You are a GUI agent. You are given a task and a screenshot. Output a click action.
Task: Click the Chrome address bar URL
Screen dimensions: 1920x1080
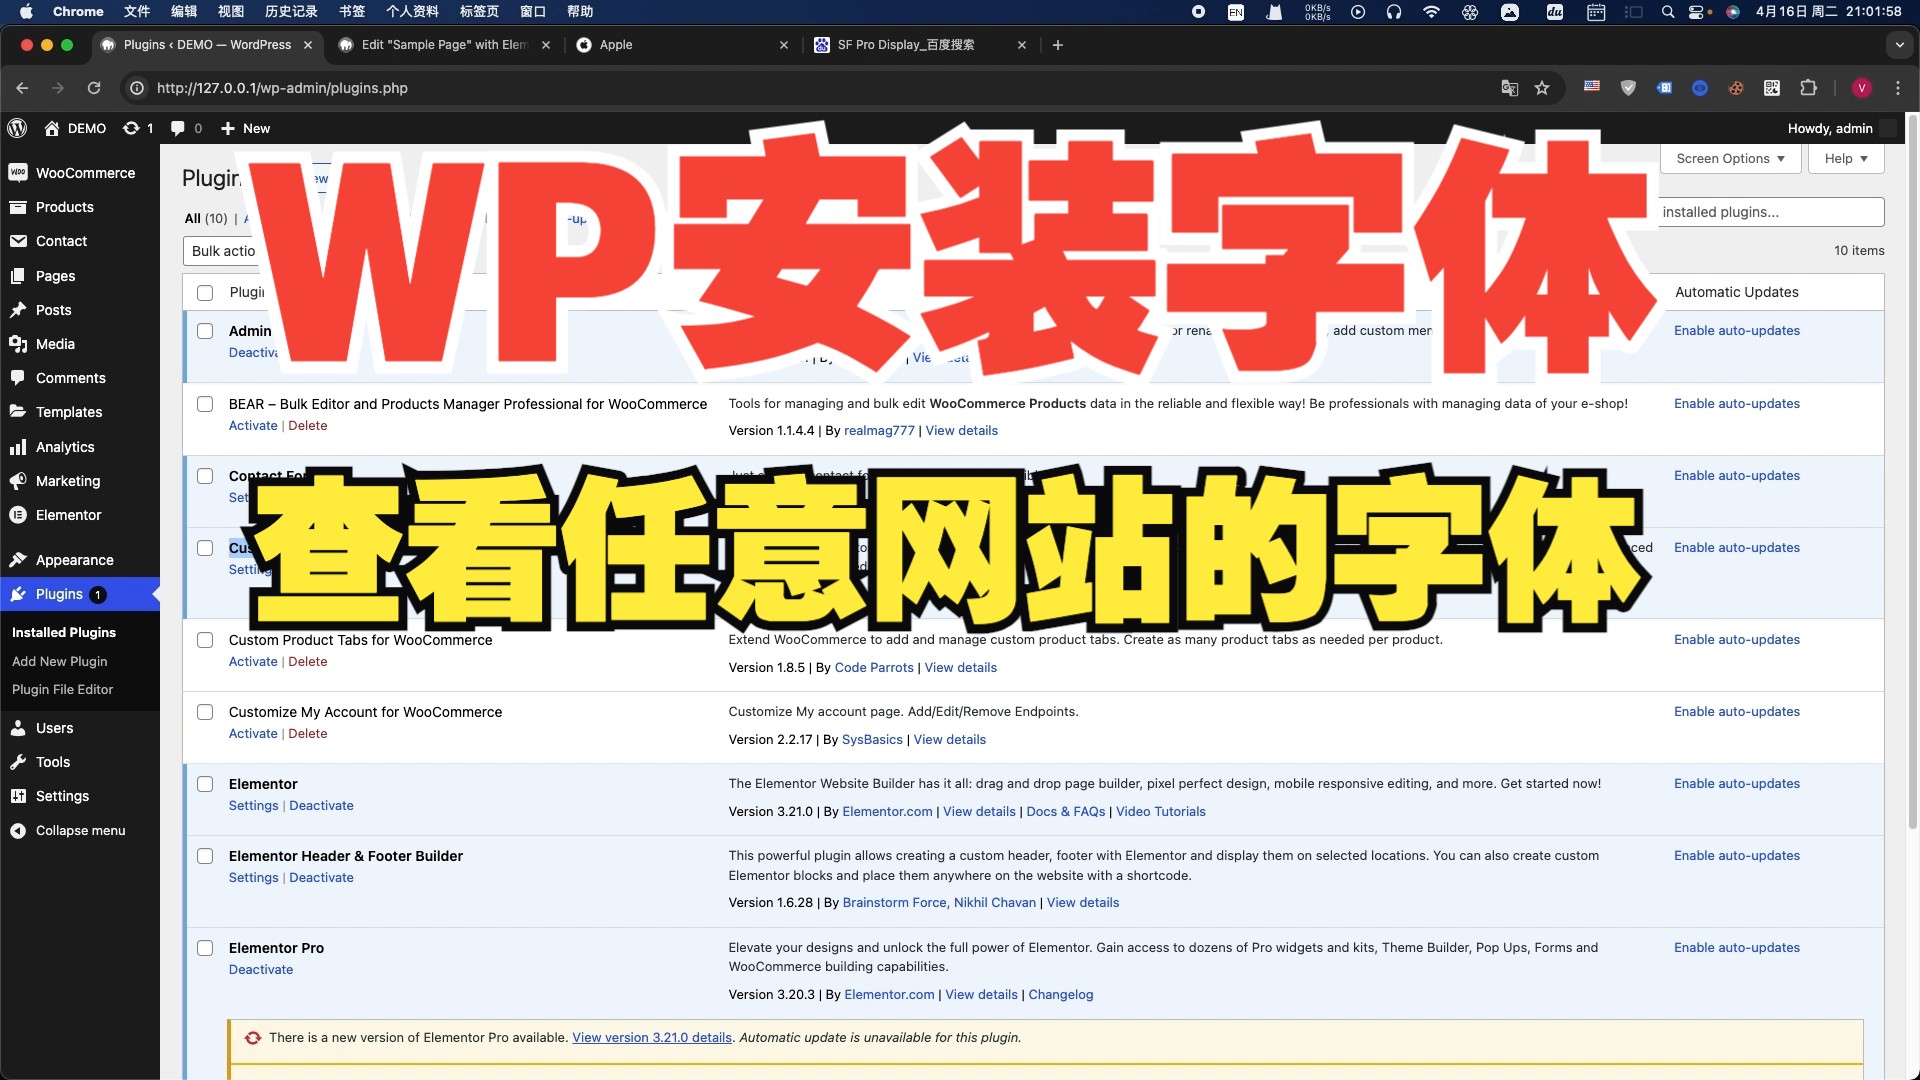click(x=282, y=88)
